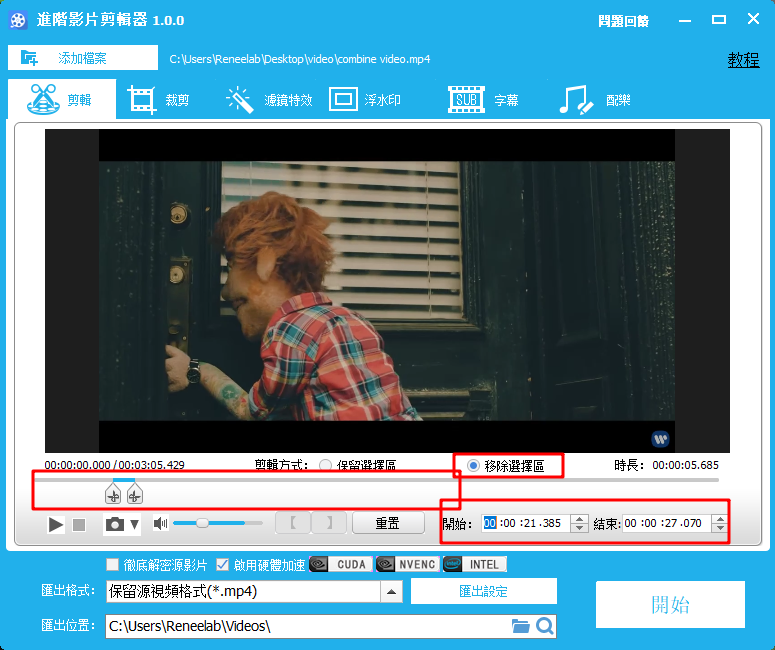Toggle the 啟用硬體加速 hardware acceleration checkbox
Screen dimensions: 775x650
click(x=222, y=564)
